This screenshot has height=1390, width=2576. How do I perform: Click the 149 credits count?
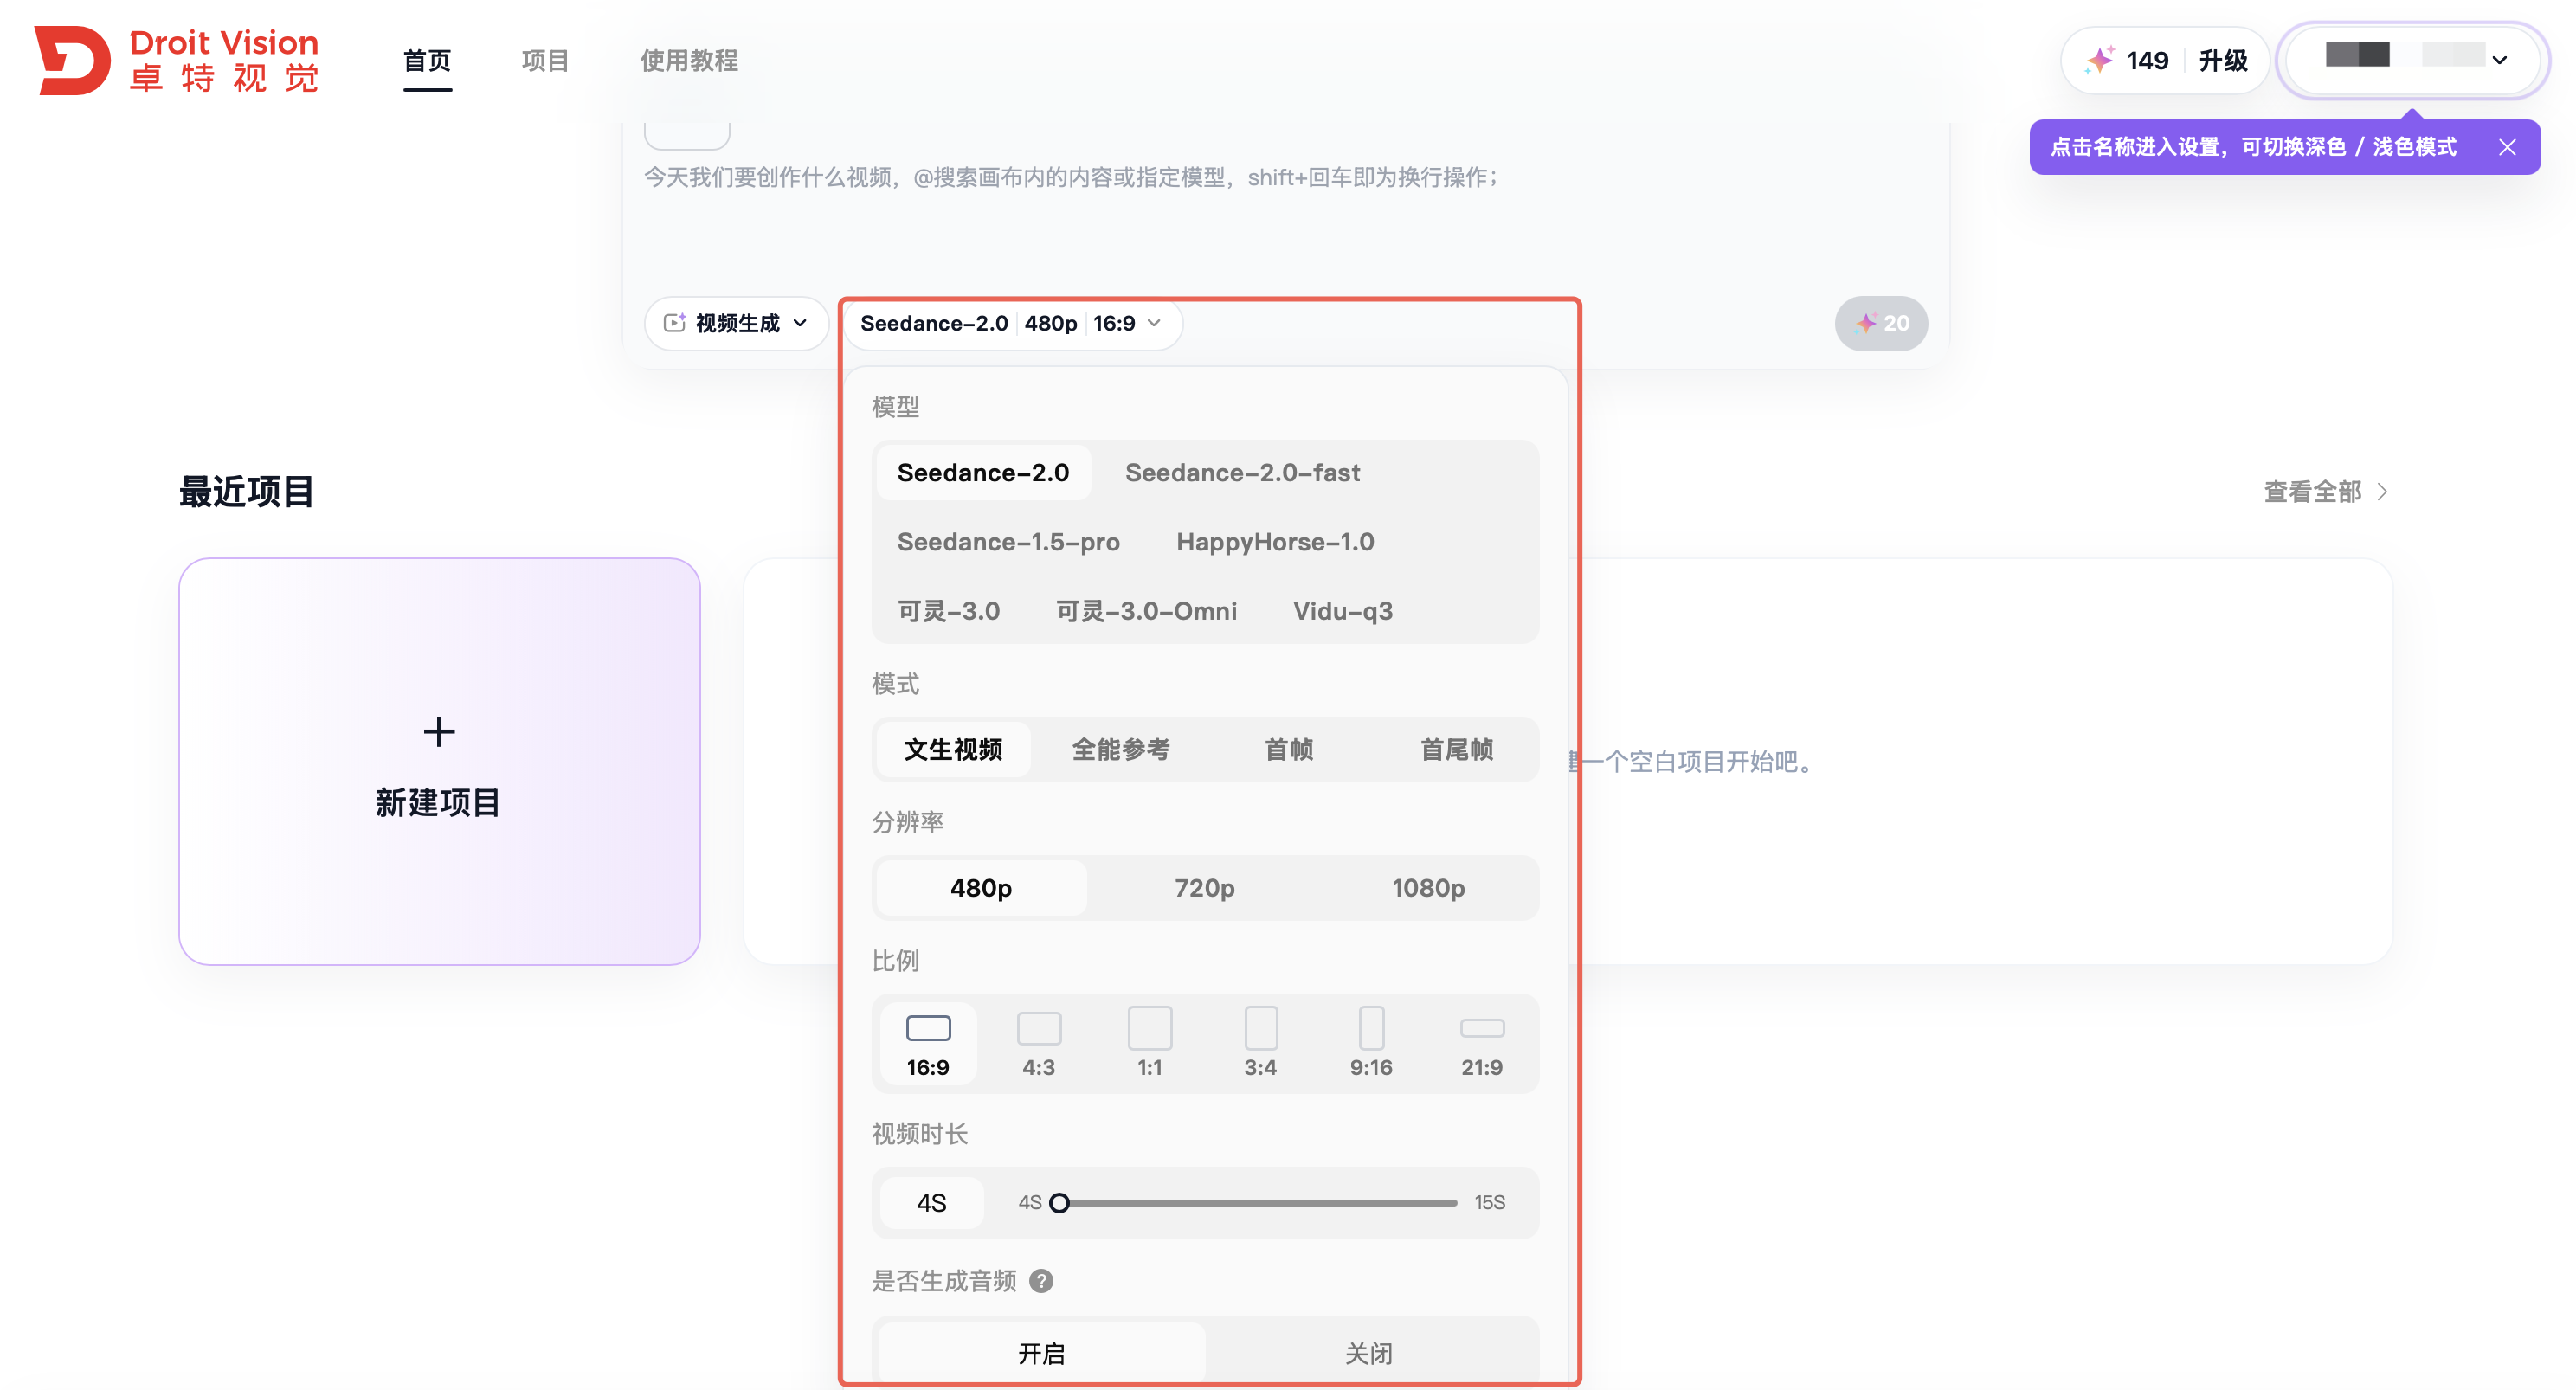point(2147,61)
